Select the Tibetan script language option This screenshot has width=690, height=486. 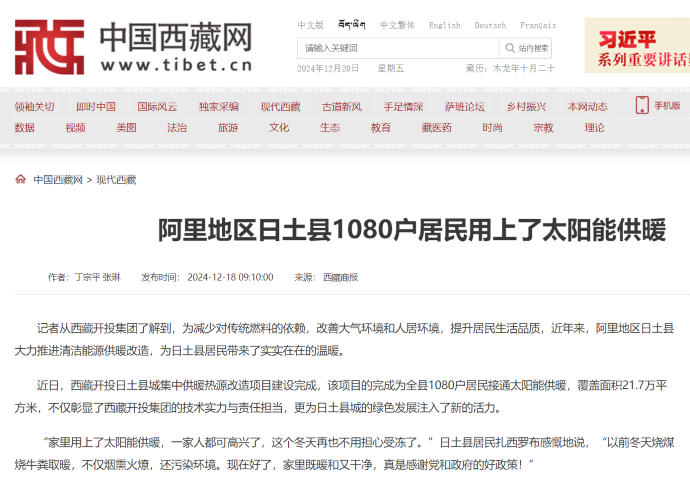click(x=352, y=25)
